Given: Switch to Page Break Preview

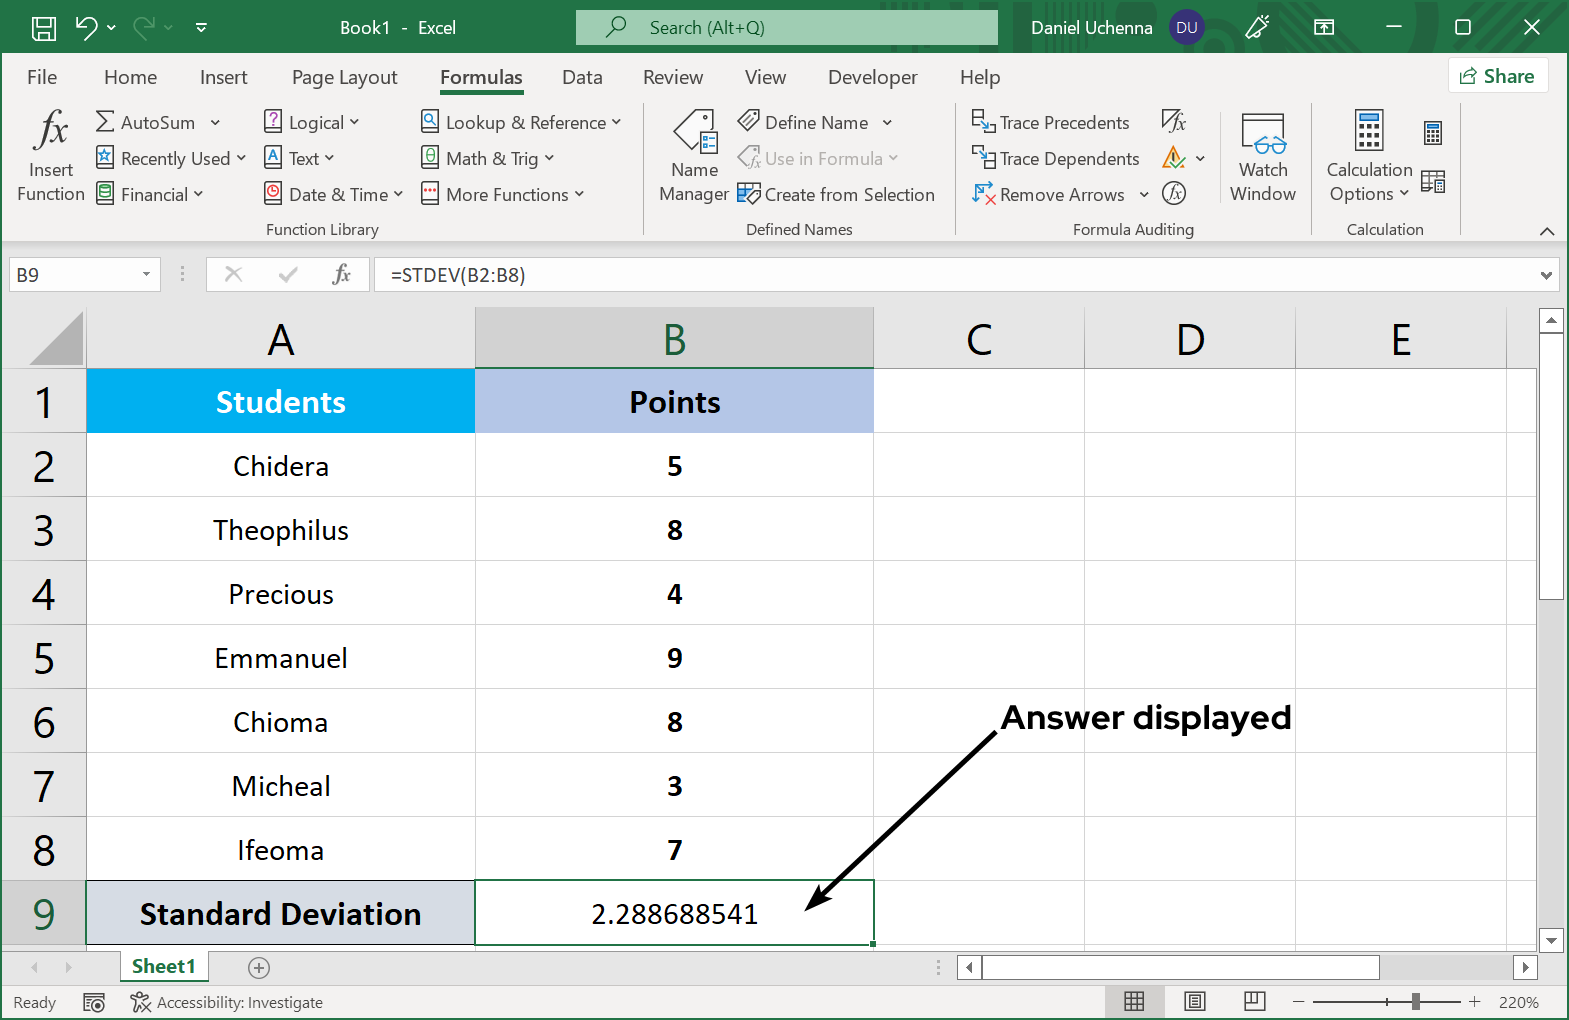Looking at the screenshot, I should coord(1255,1001).
